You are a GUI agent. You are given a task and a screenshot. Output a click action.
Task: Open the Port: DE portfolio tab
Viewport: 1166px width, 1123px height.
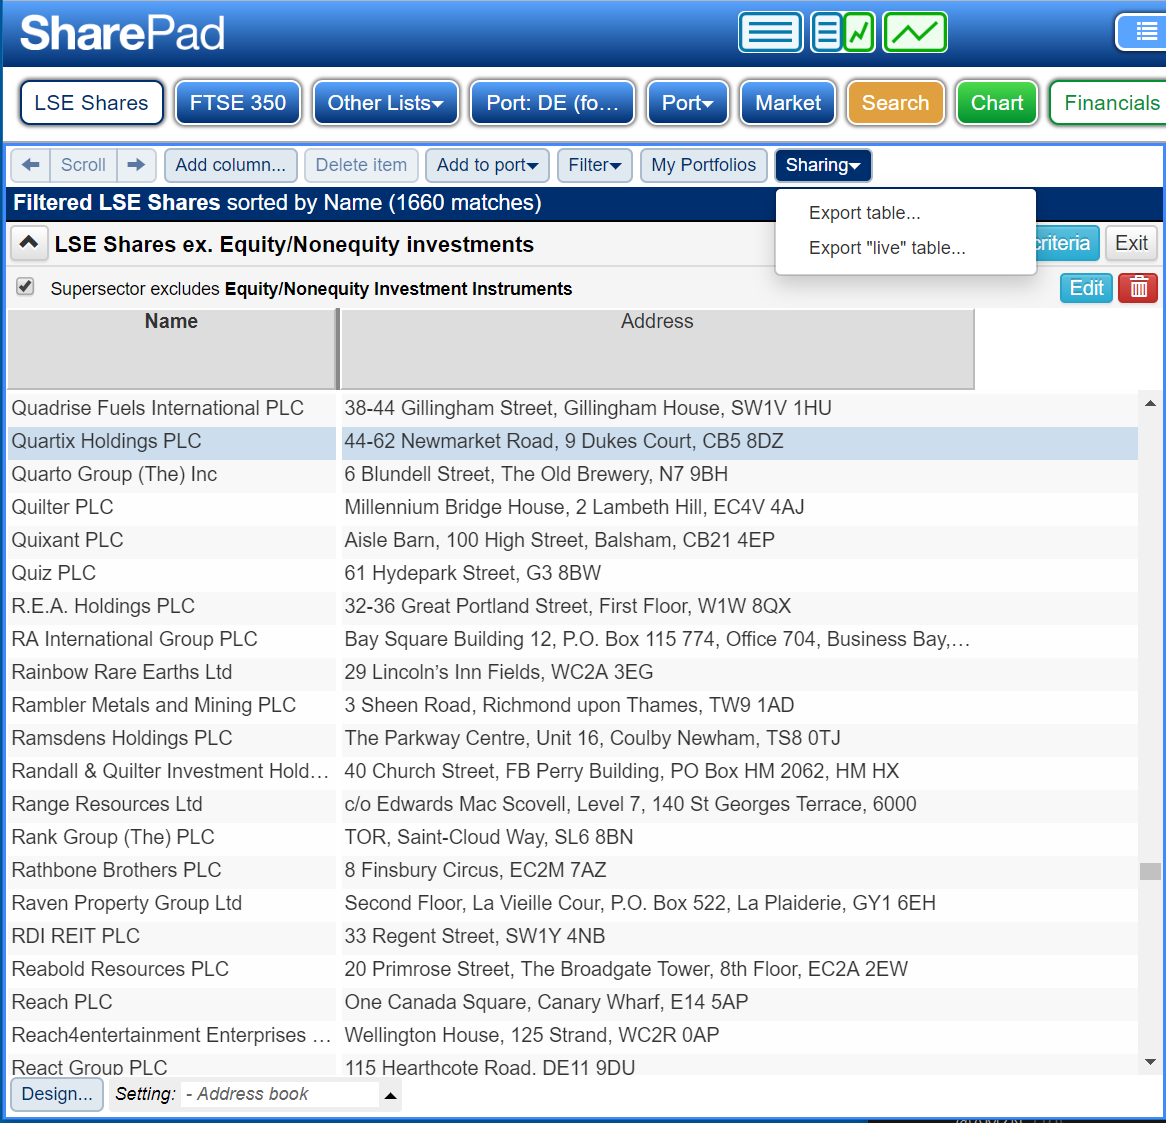click(553, 103)
